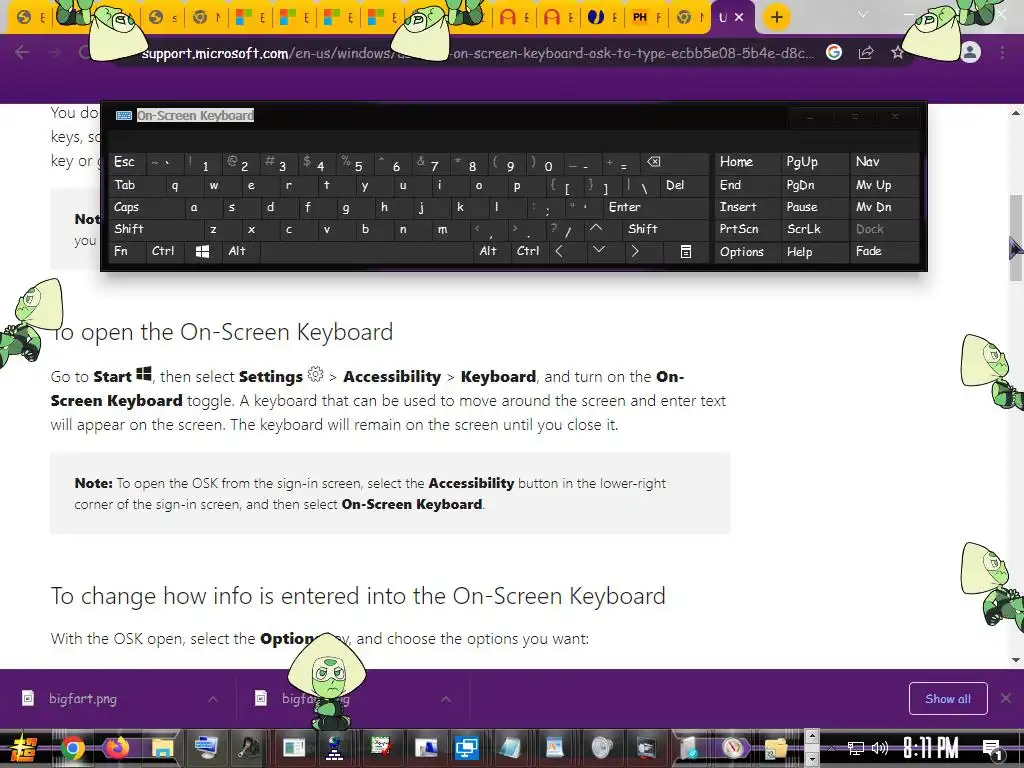
Task: Go back using the browser back arrow
Action: (x=22, y=52)
